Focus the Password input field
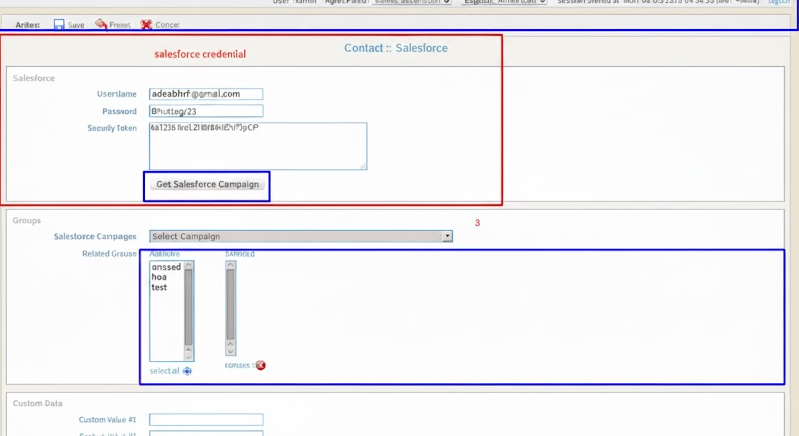The image size is (799, 436). pyautogui.click(x=206, y=111)
